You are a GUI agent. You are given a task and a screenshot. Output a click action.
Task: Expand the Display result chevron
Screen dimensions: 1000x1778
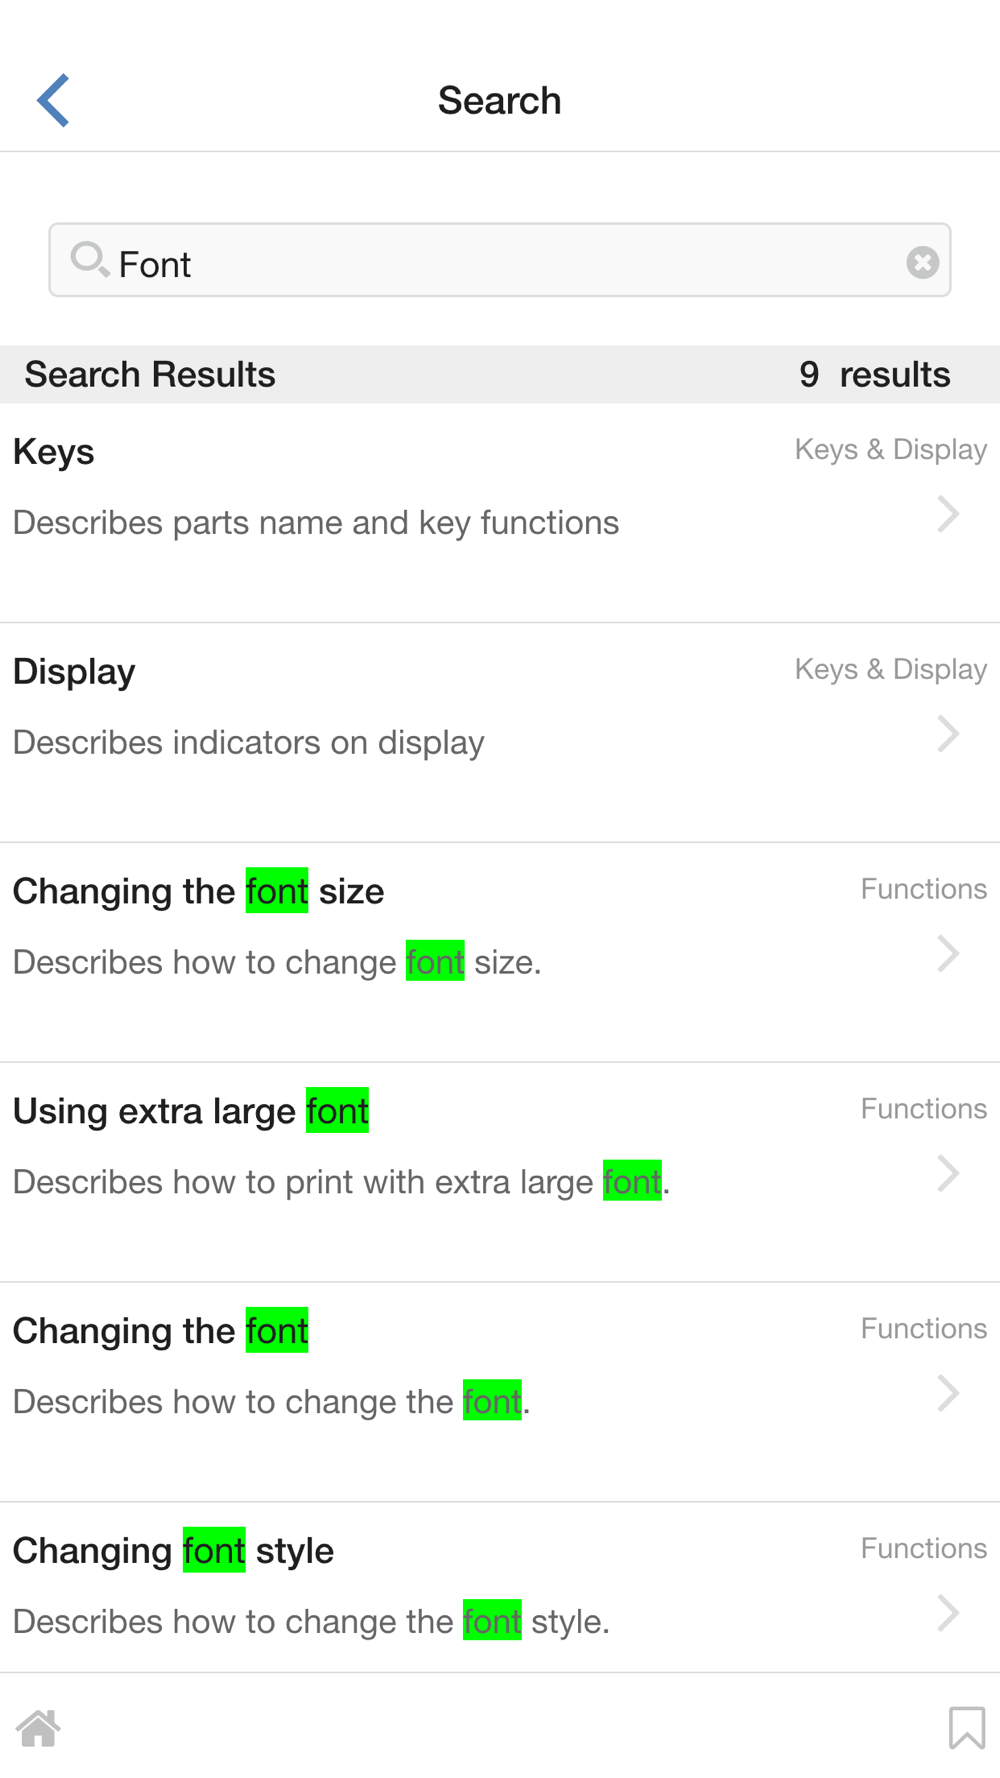[x=948, y=734]
